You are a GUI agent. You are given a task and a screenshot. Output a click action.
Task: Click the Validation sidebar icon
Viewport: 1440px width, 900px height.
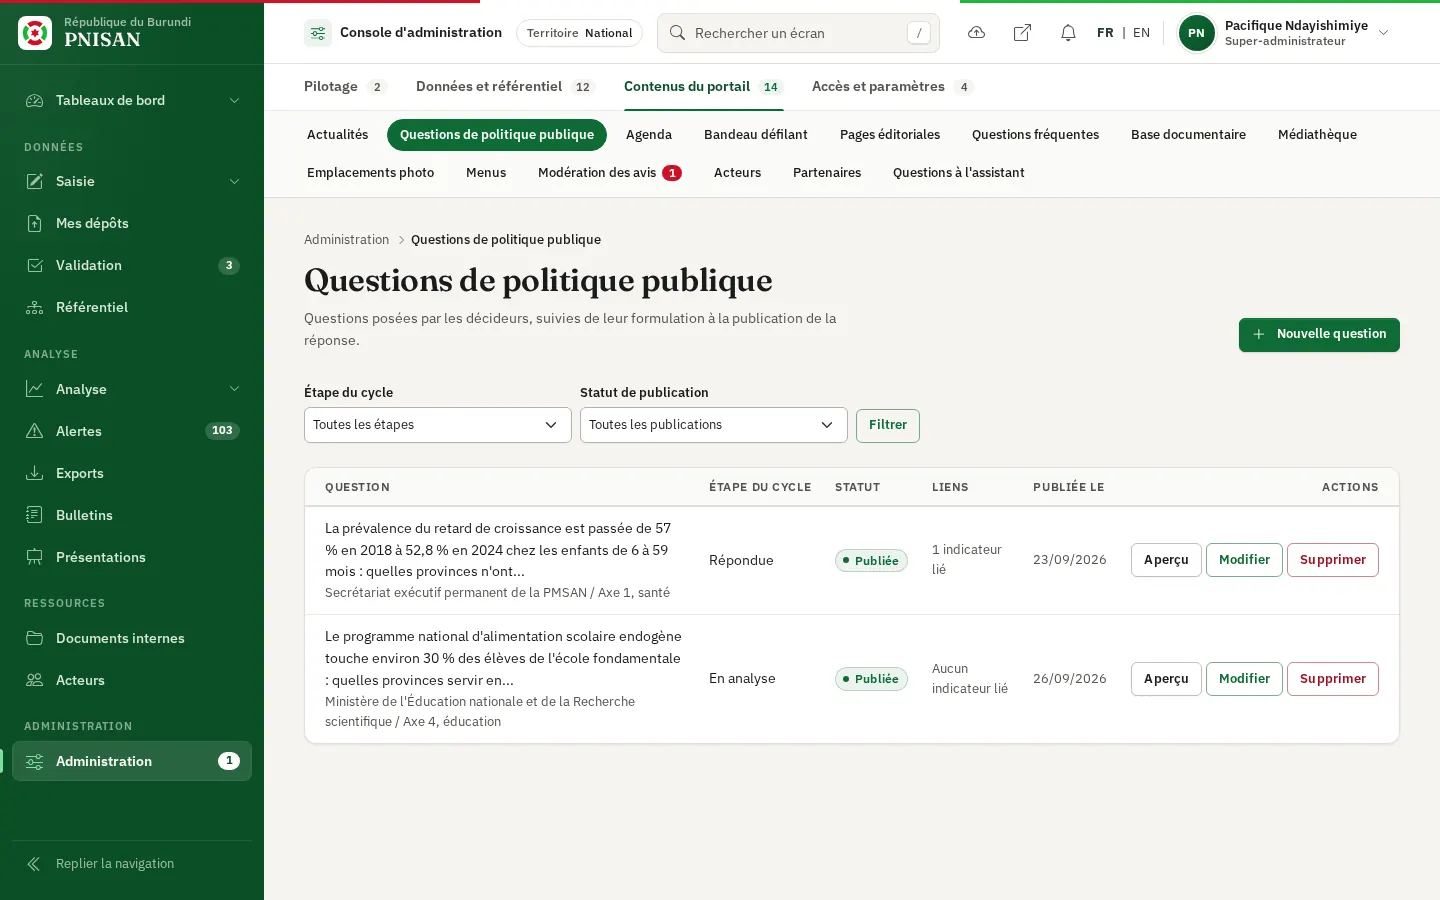pyautogui.click(x=35, y=265)
